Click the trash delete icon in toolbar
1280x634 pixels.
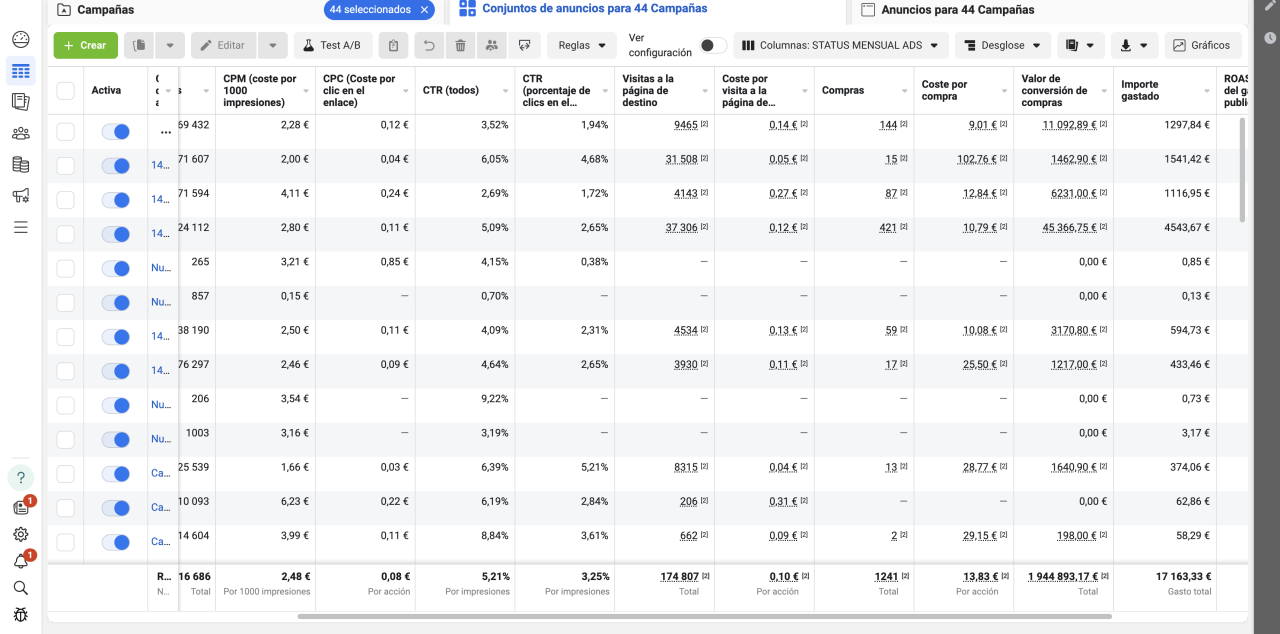click(460, 46)
